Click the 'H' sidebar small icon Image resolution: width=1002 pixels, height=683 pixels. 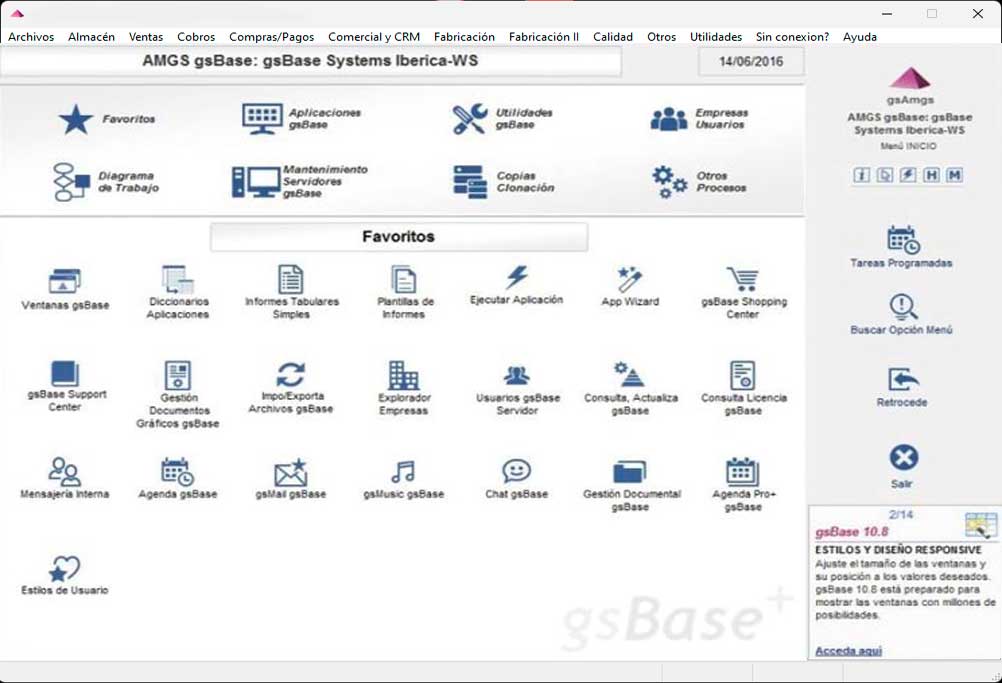click(x=932, y=174)
